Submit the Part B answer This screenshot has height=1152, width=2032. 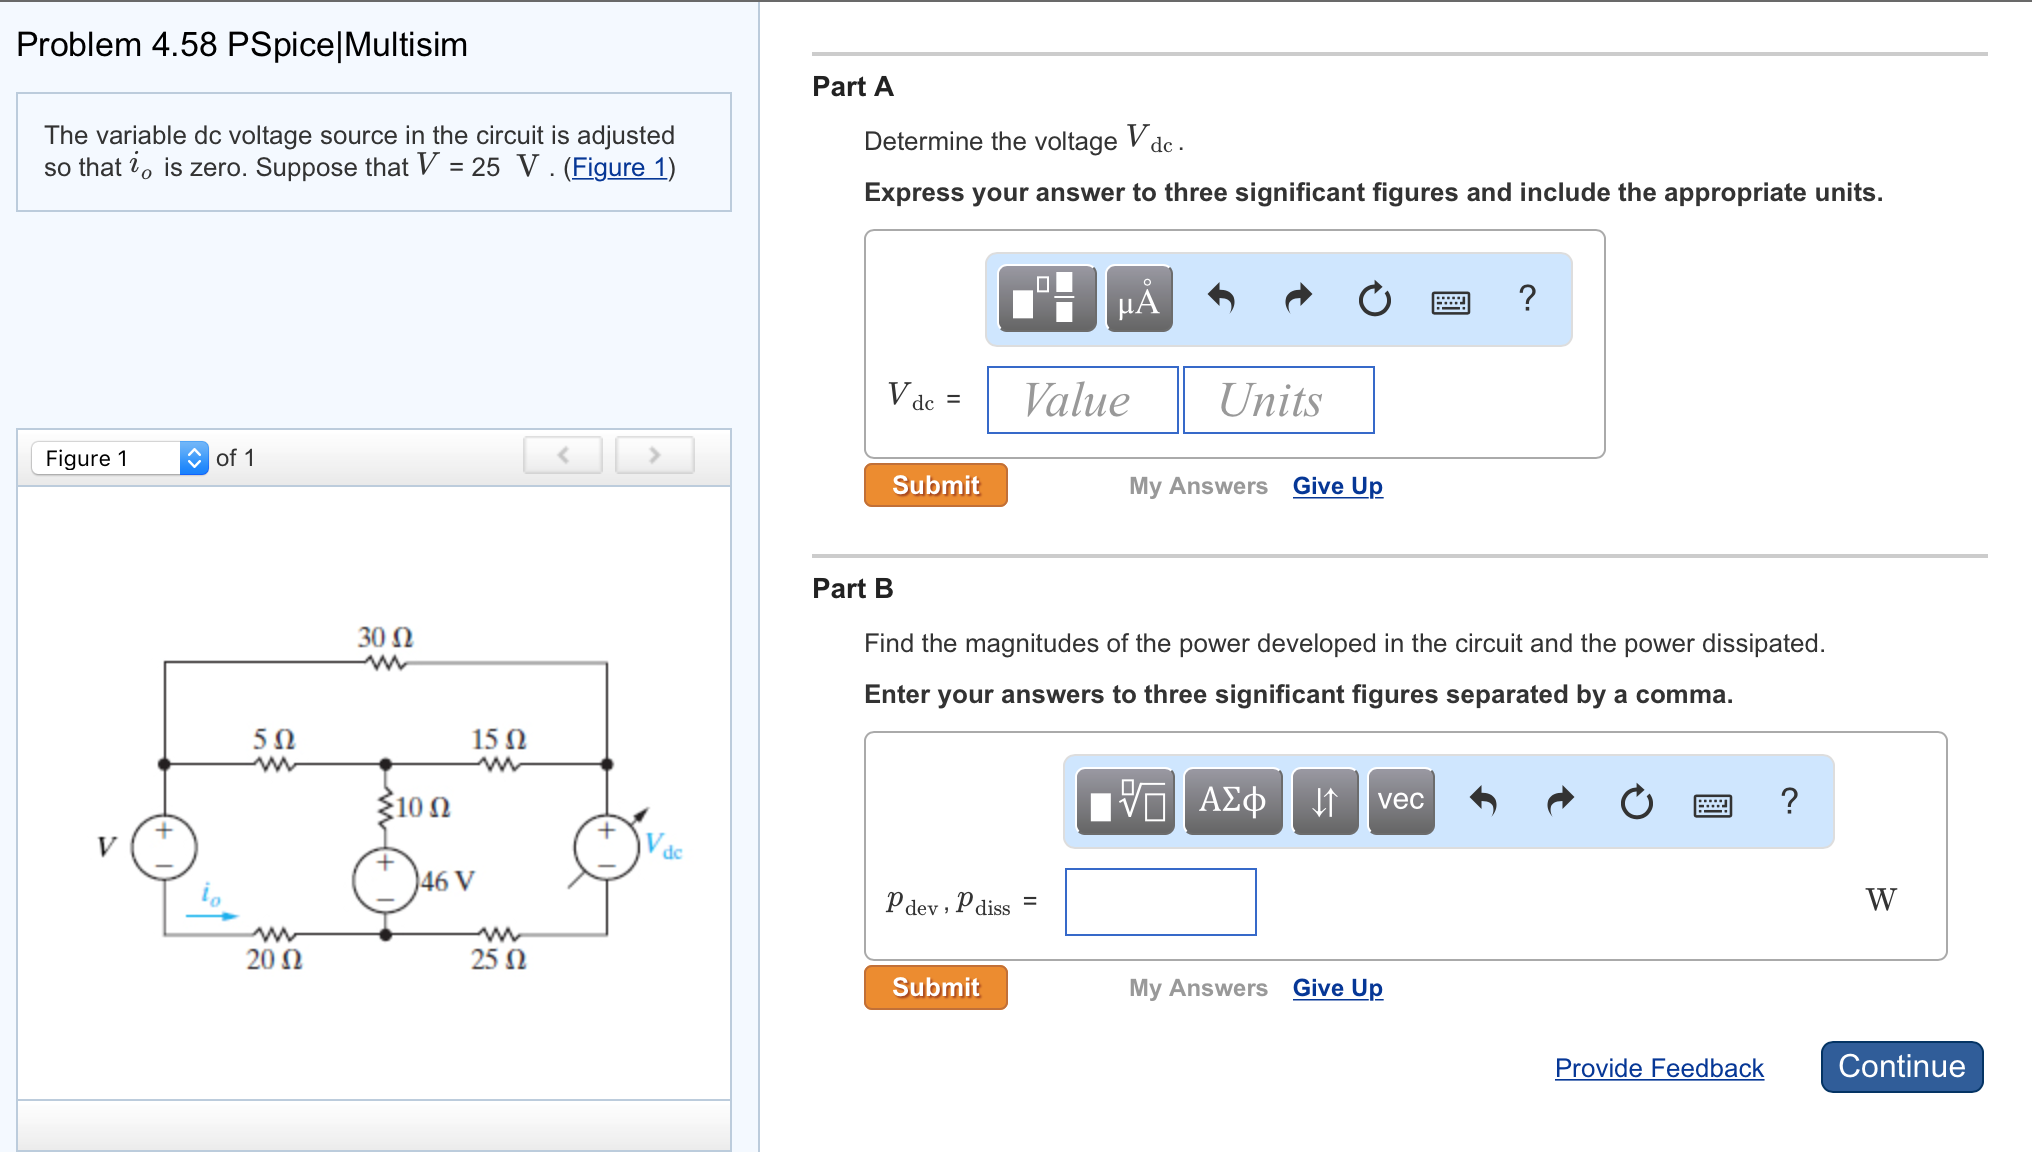click(934, 987)
